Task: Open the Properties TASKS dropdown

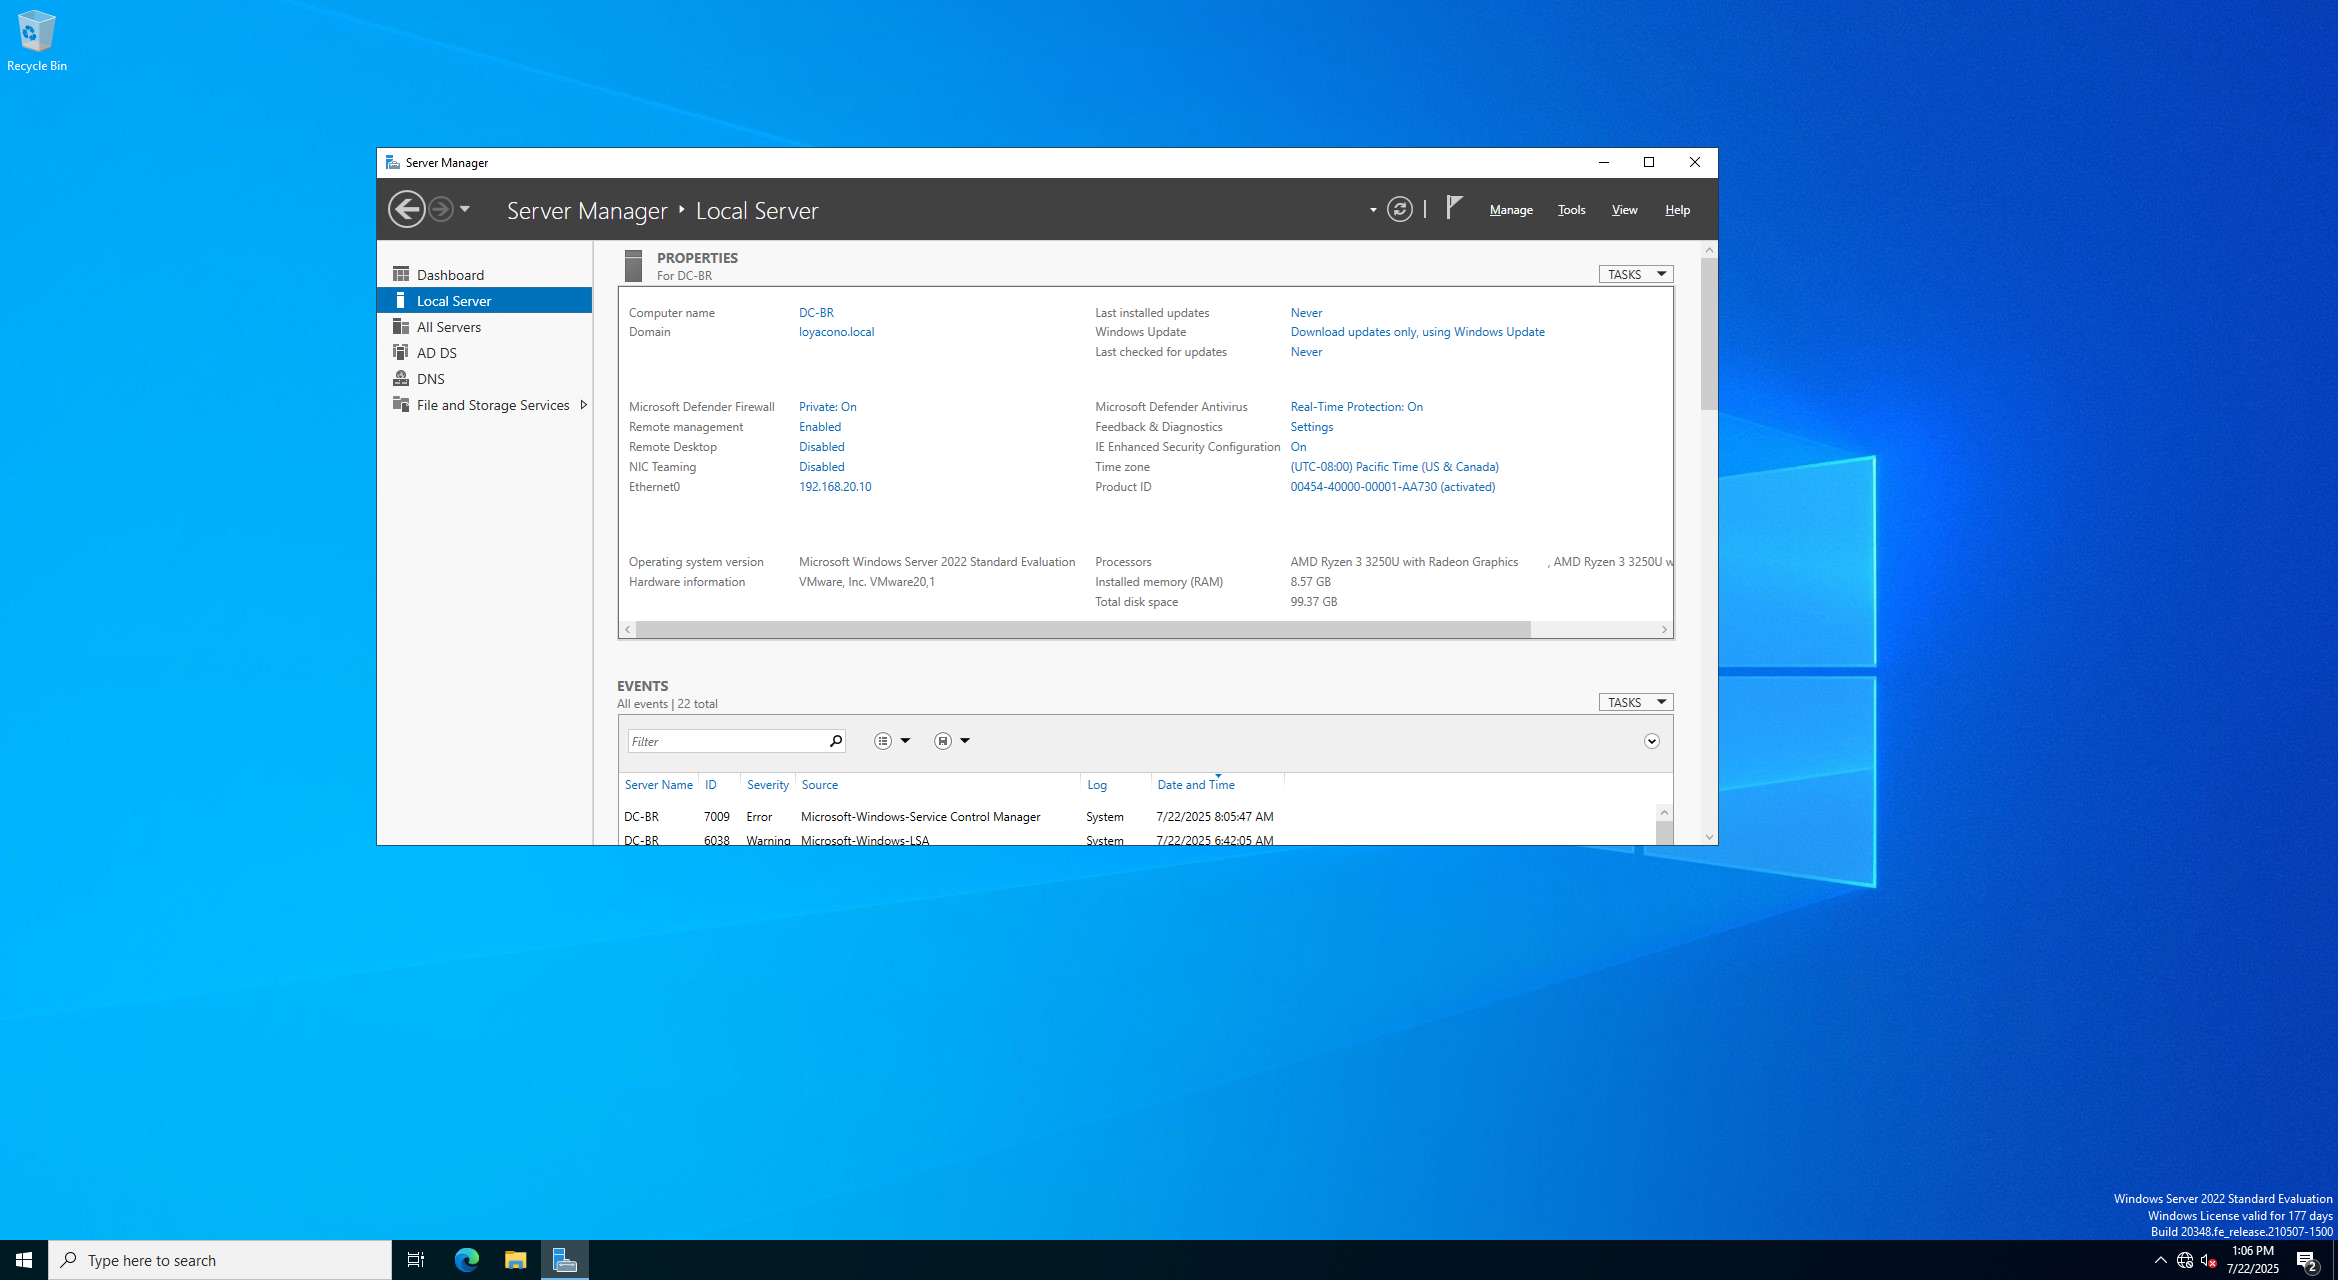Action: tap(1635, 274)
